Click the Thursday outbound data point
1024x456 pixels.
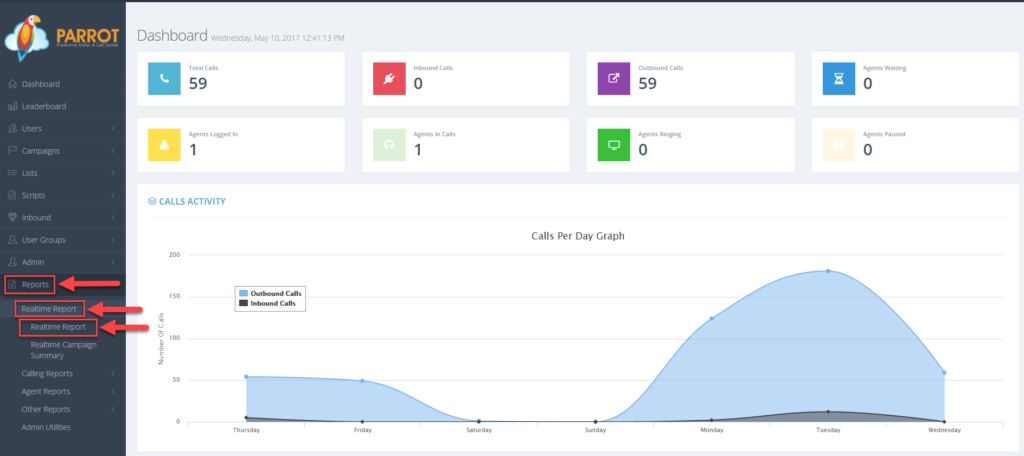coord(246,376)
